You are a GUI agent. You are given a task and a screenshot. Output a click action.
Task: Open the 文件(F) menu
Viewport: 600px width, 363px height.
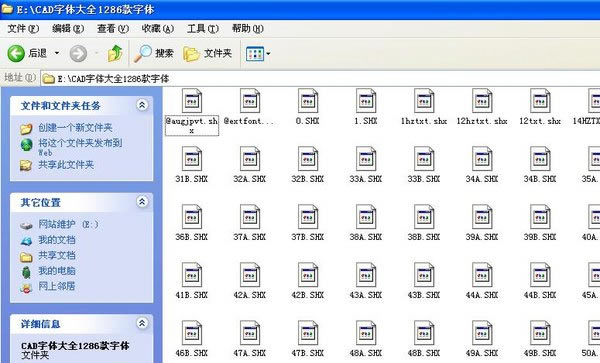[x=23, y=29]
